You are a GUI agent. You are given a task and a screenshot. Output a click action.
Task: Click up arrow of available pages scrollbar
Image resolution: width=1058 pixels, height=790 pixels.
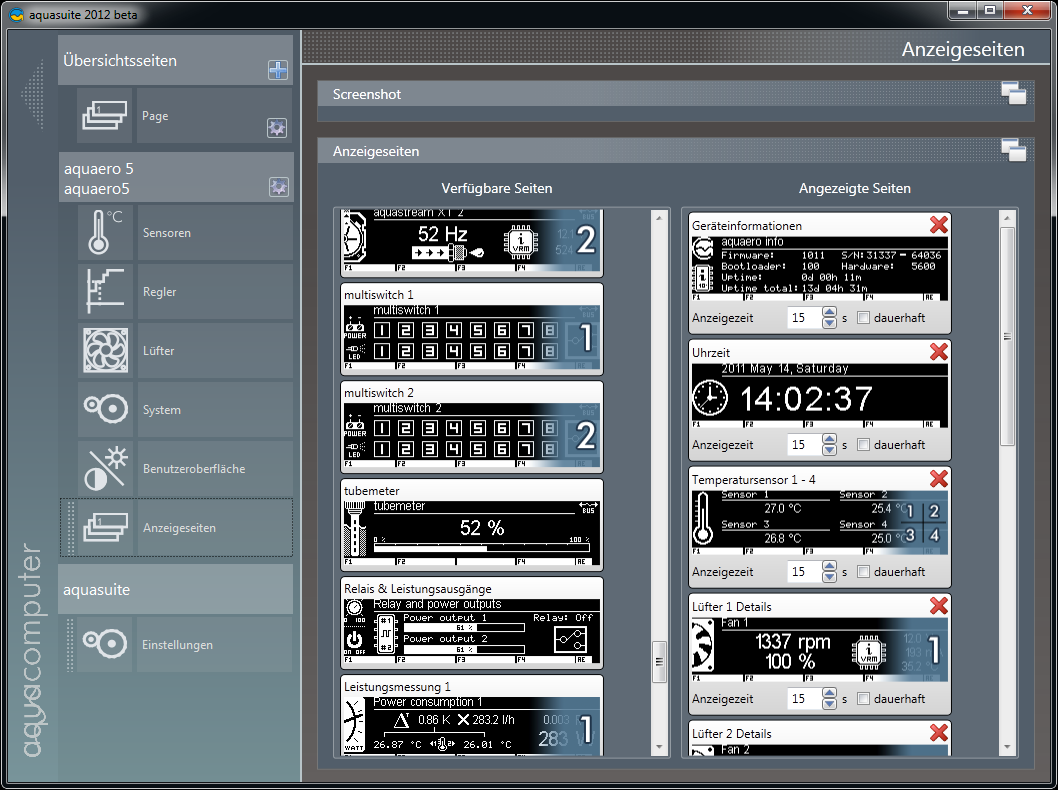(659, 217)
